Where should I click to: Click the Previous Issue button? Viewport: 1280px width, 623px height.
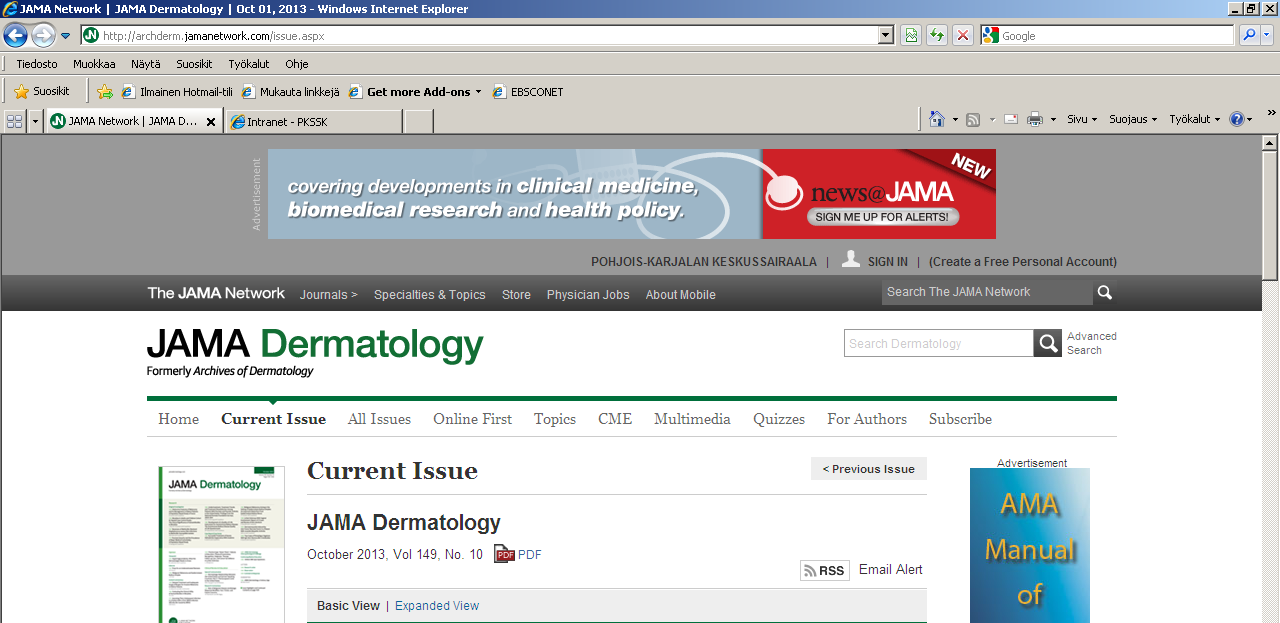click(869, 469)
